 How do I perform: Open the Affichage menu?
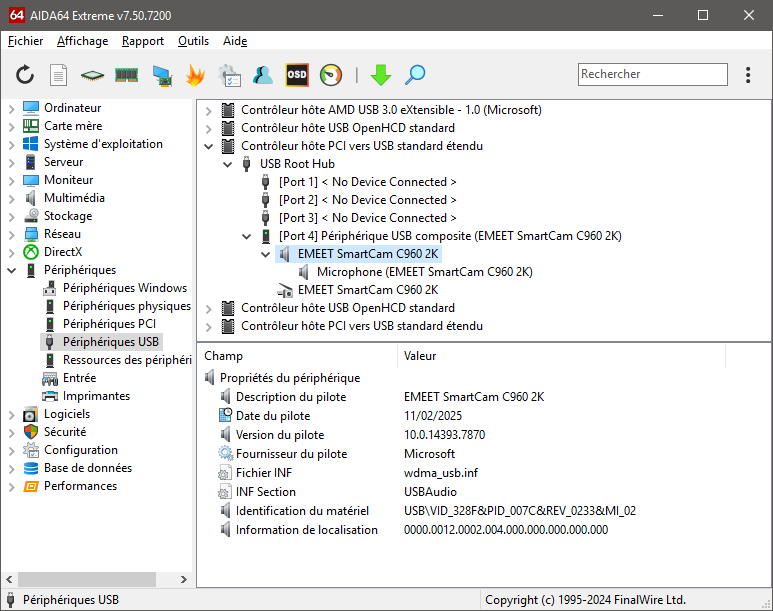pos(82,41)
